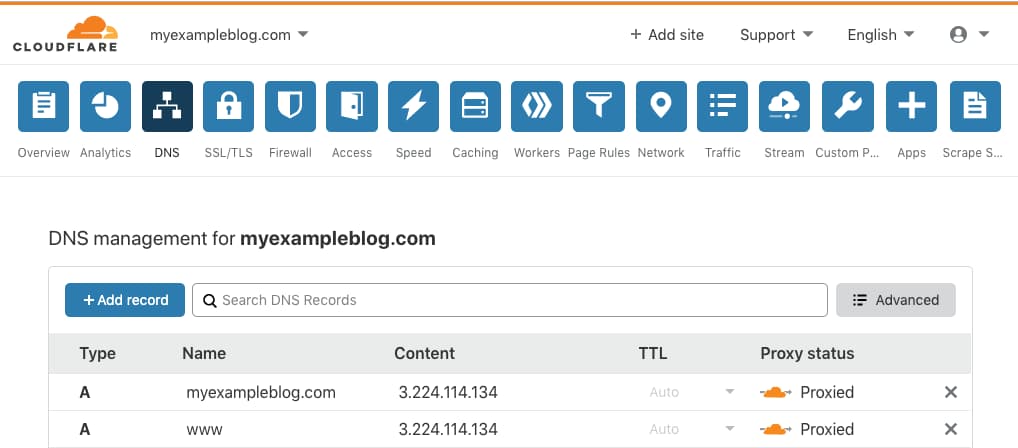The height and width of the screenshot is (448, 1018).
Task: Open the Analytics pie chart icon
Action: [105, 106]
